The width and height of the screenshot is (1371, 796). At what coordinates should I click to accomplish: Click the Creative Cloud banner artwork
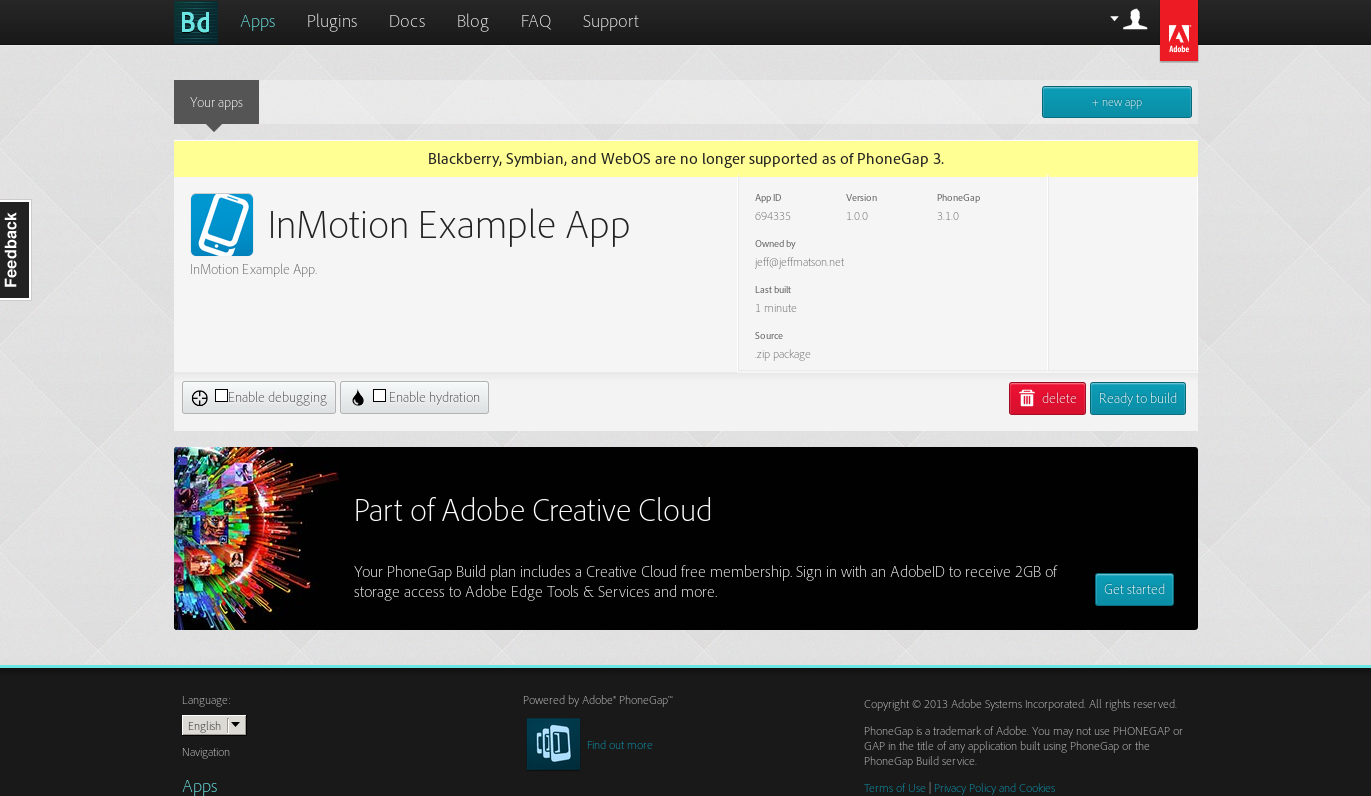(x=256, y=539)
